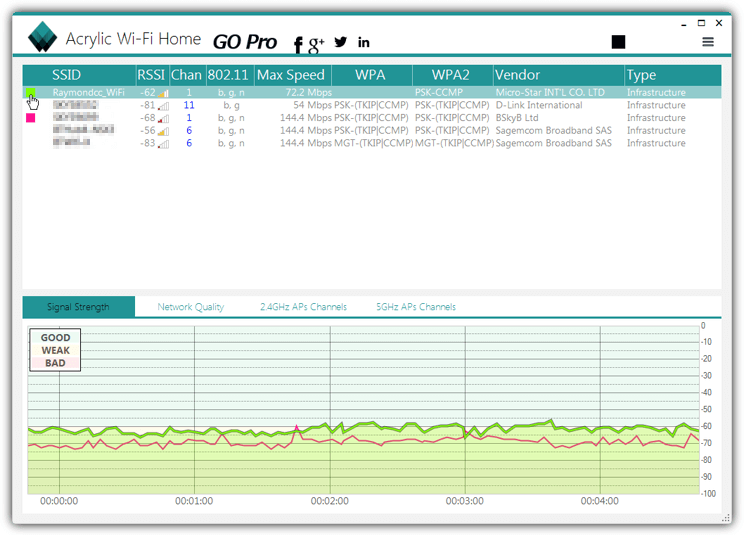Click the signal bars icon beside -81

(x=164, y=106)
